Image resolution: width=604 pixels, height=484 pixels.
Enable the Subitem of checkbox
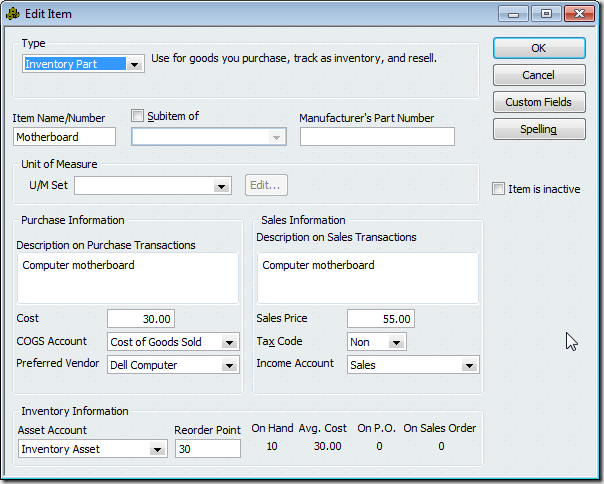tap(138, 116)
